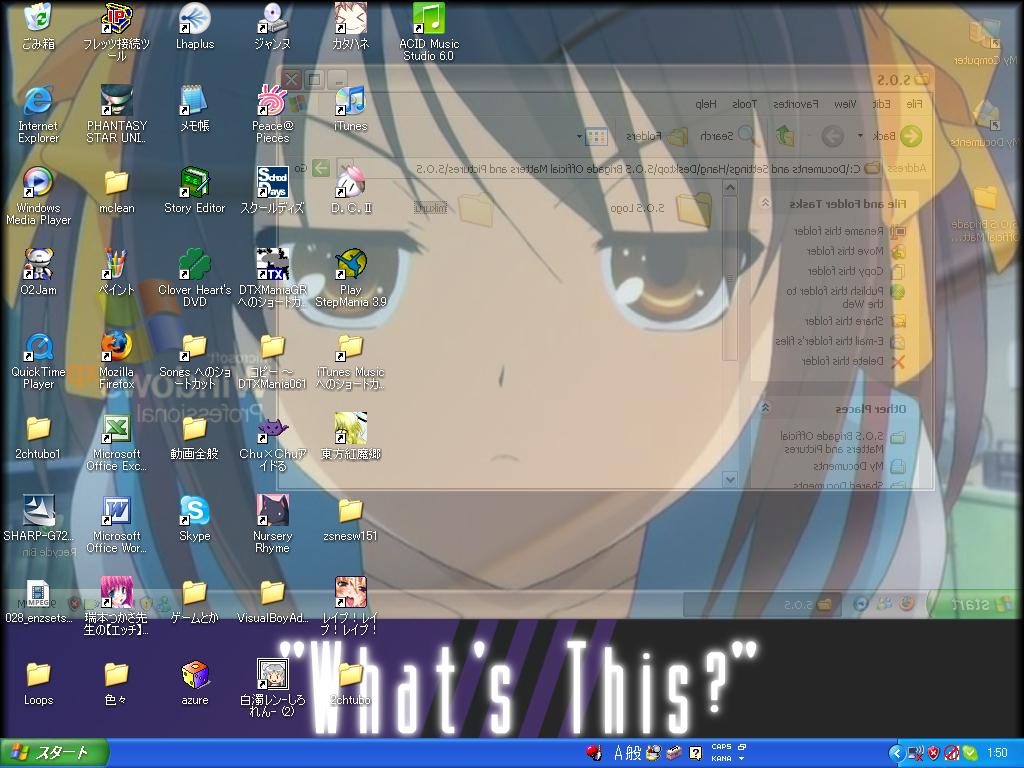Click the language bar help question icon
The width and height of the screenshot is (1024, 768).
click(696, 753)
